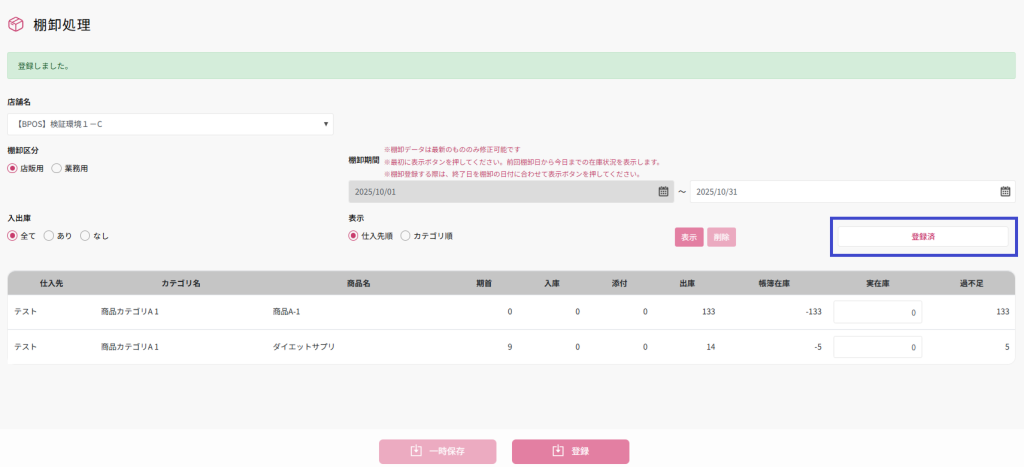Choose あり under 入出庫
Image resolution: width=1024 pixels, height=467 pixels.
point(49,236)
